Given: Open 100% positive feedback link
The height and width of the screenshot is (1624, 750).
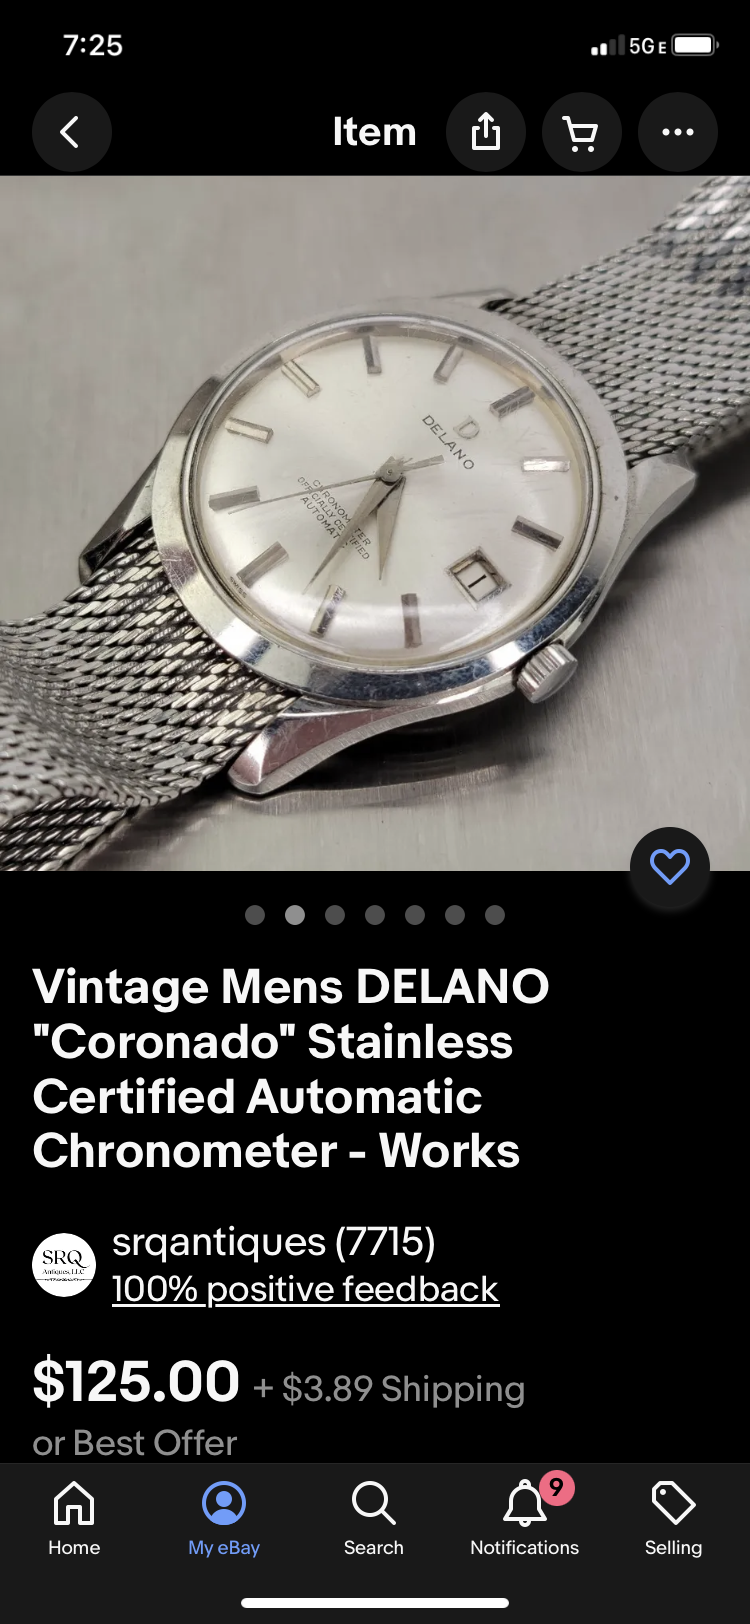Looking at the screenshot, I should [x=305, y=1289].
